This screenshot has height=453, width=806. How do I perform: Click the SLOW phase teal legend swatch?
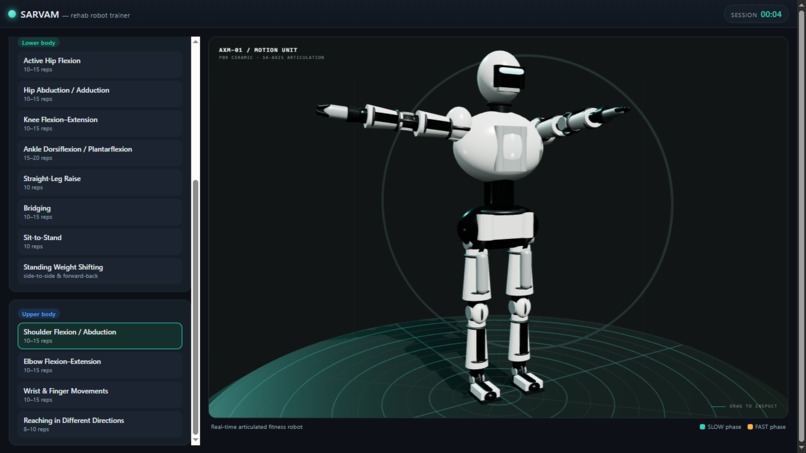click(702, 427)
